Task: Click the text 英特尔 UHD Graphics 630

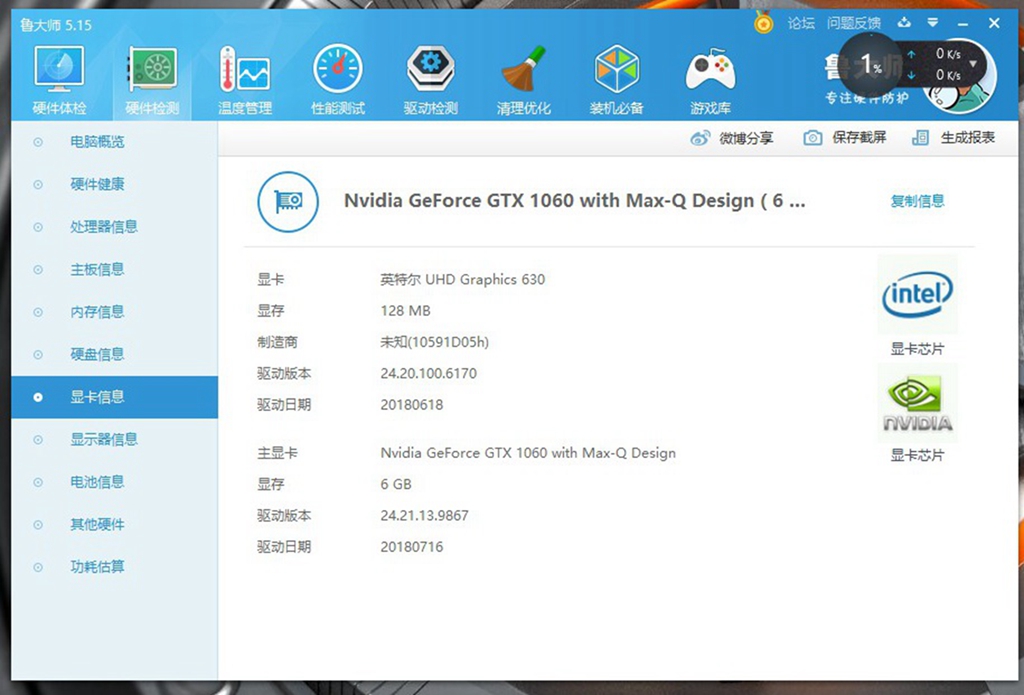Action: click(x=462, y=280)
